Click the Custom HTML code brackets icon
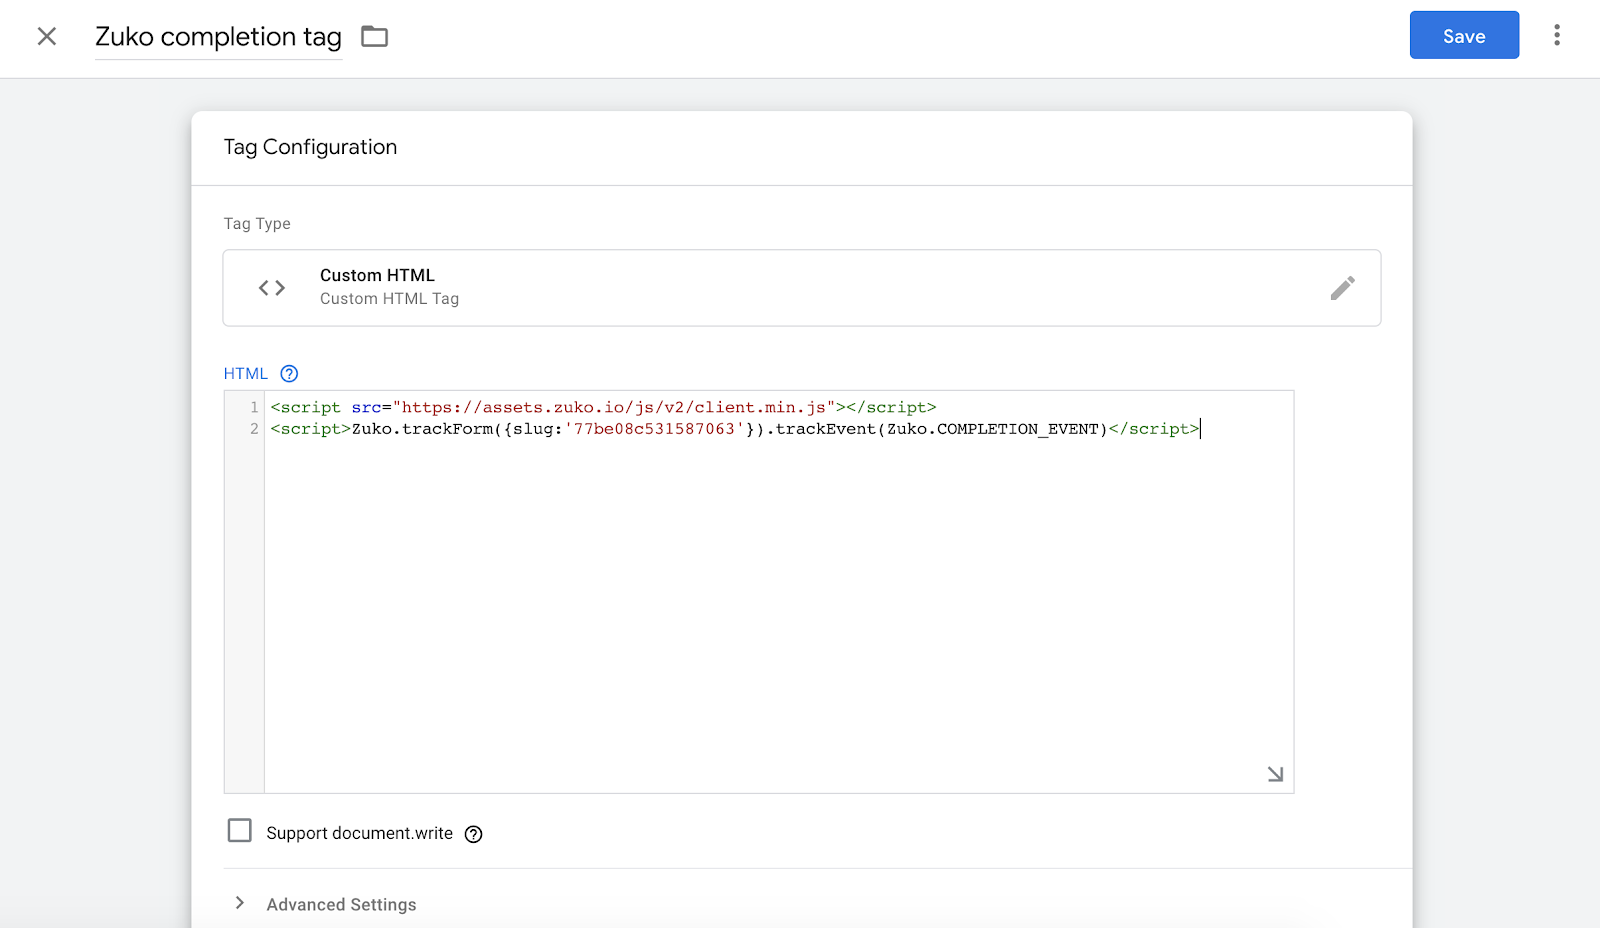 click(269, 287)
